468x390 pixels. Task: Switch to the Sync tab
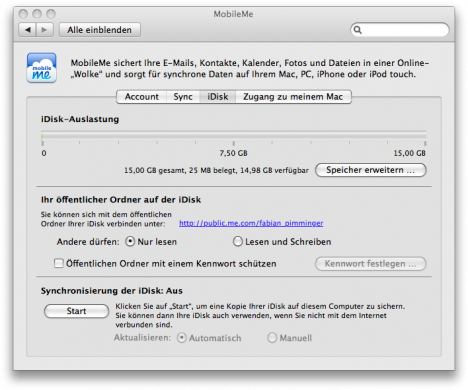(183, 97)
